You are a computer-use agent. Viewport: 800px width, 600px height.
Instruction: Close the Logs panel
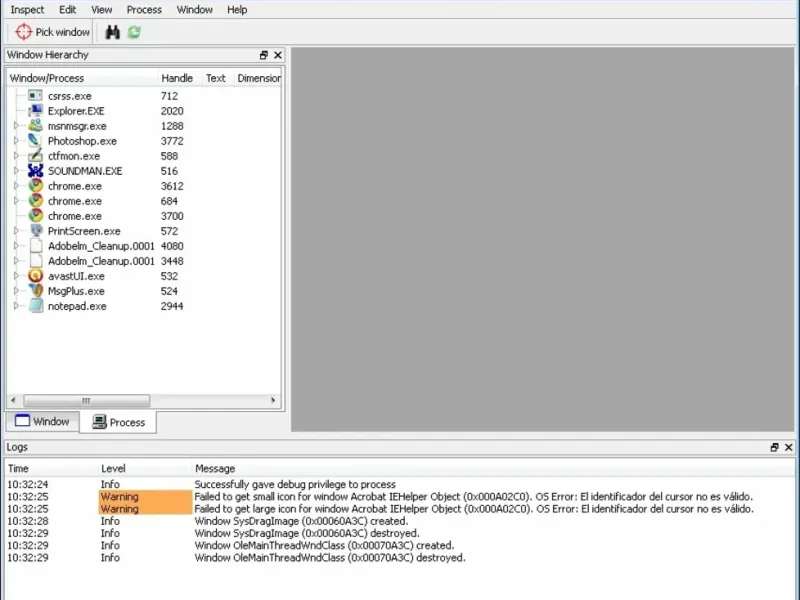pyautogui.click(x=788, y=447)
